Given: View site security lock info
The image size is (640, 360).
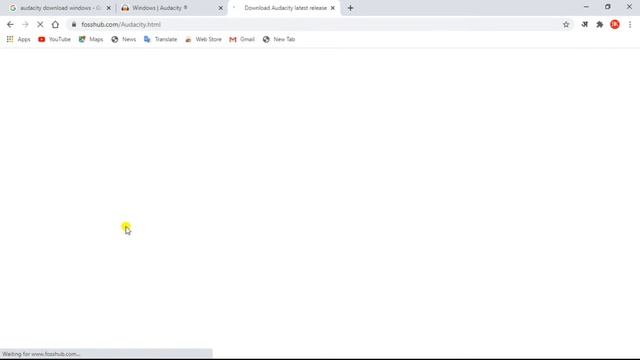Looking at the screenshot, I should click(x=74, y=24).
